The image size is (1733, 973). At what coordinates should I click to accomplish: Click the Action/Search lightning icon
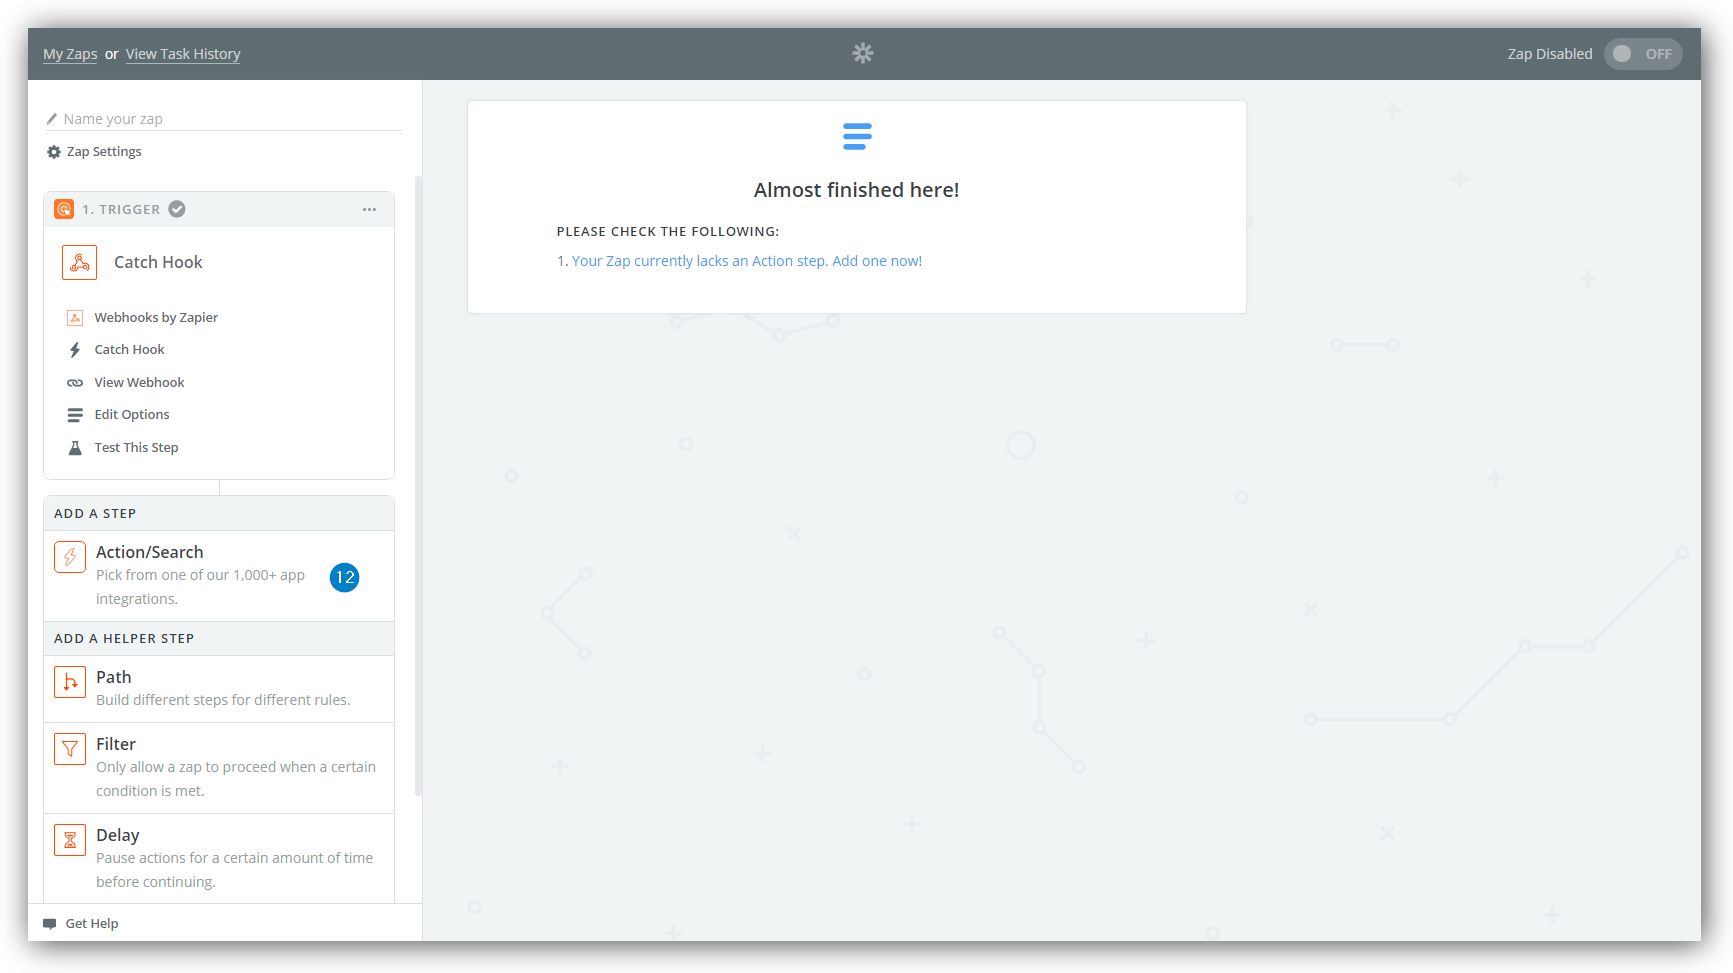pos(70,557)
